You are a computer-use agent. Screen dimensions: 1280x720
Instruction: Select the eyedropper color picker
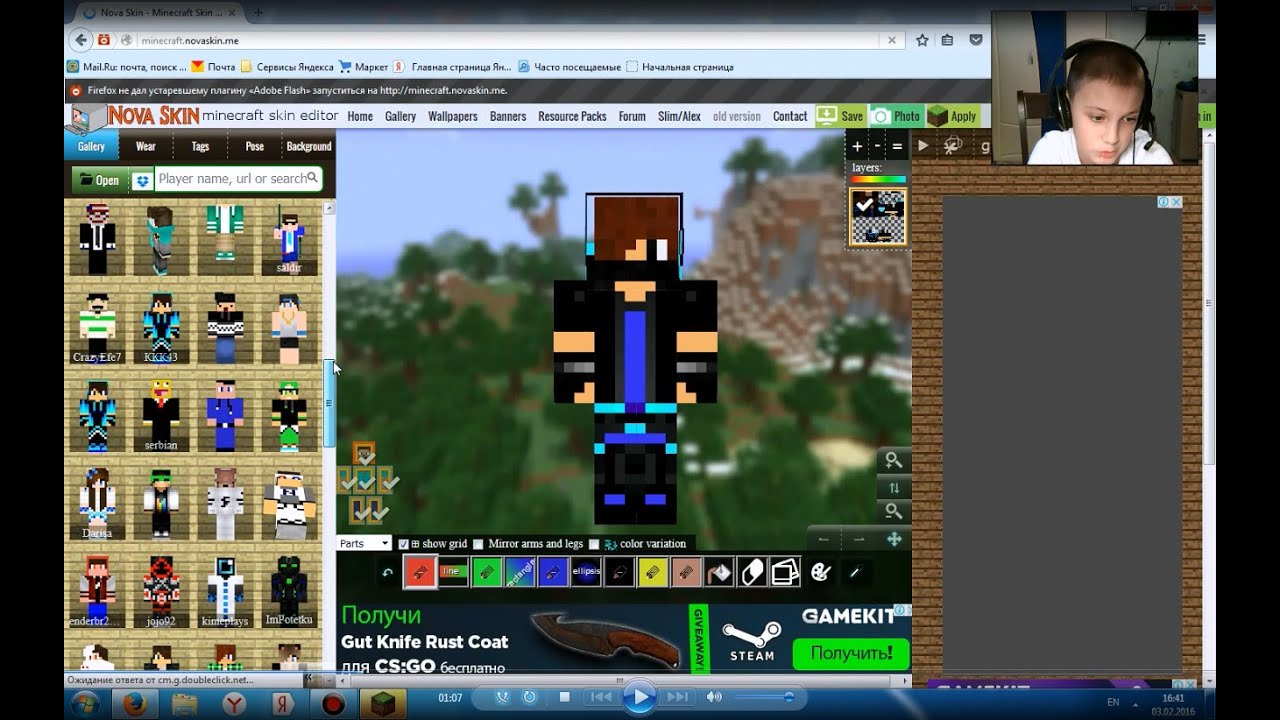click(855, 572)
